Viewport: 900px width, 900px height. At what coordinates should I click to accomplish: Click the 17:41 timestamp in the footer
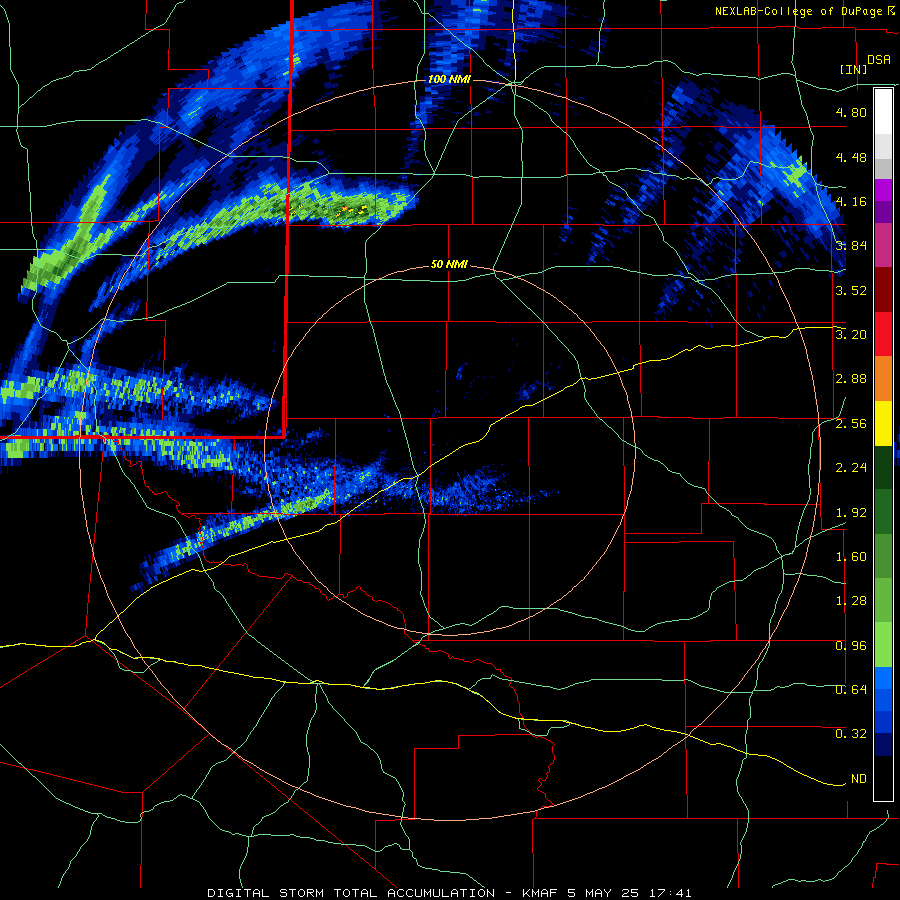coord(672,893)
